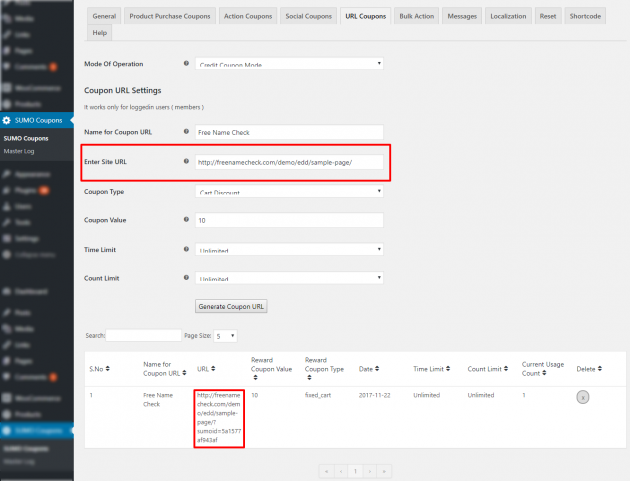Open the Page Size dropdown
The width and height of the screenshot is (630, 481).
click(x=225, y=336)
